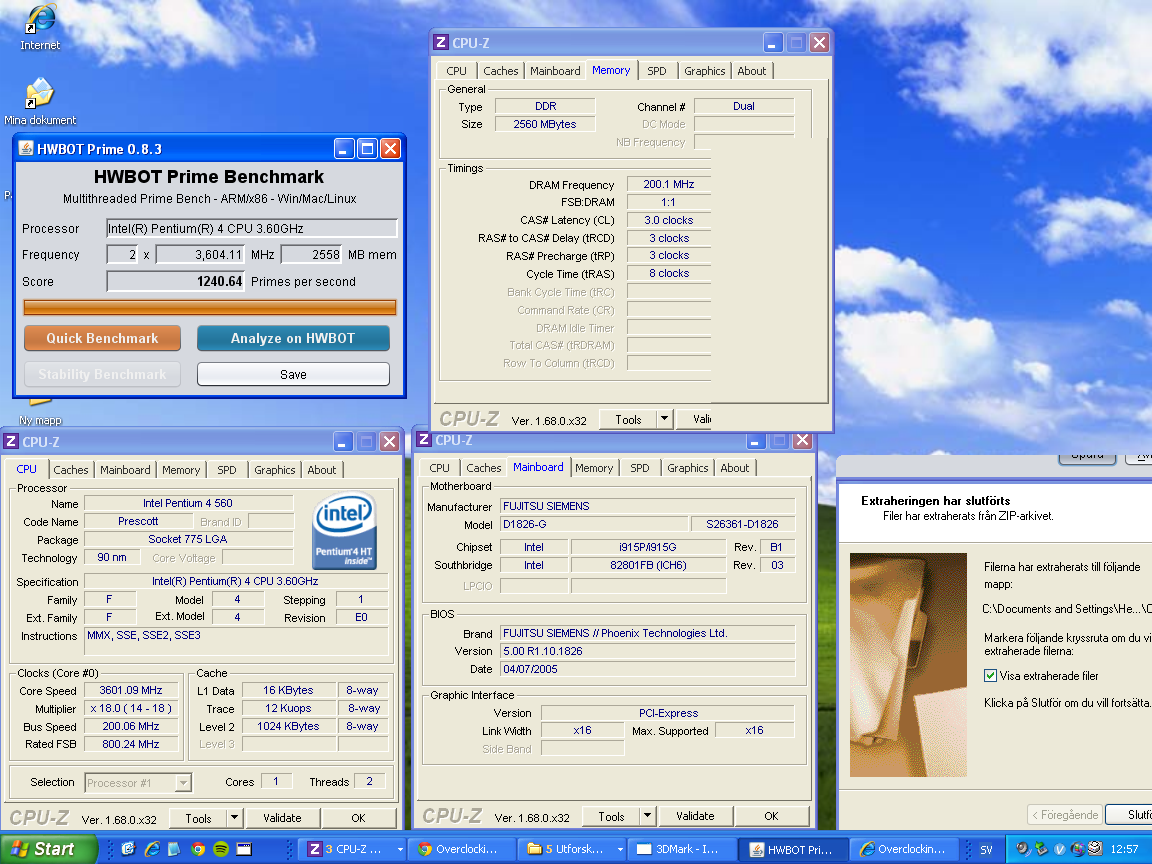Click Analyze on HWBOT button
Screen dimensions: 1152x864
(x=292, y=338)
